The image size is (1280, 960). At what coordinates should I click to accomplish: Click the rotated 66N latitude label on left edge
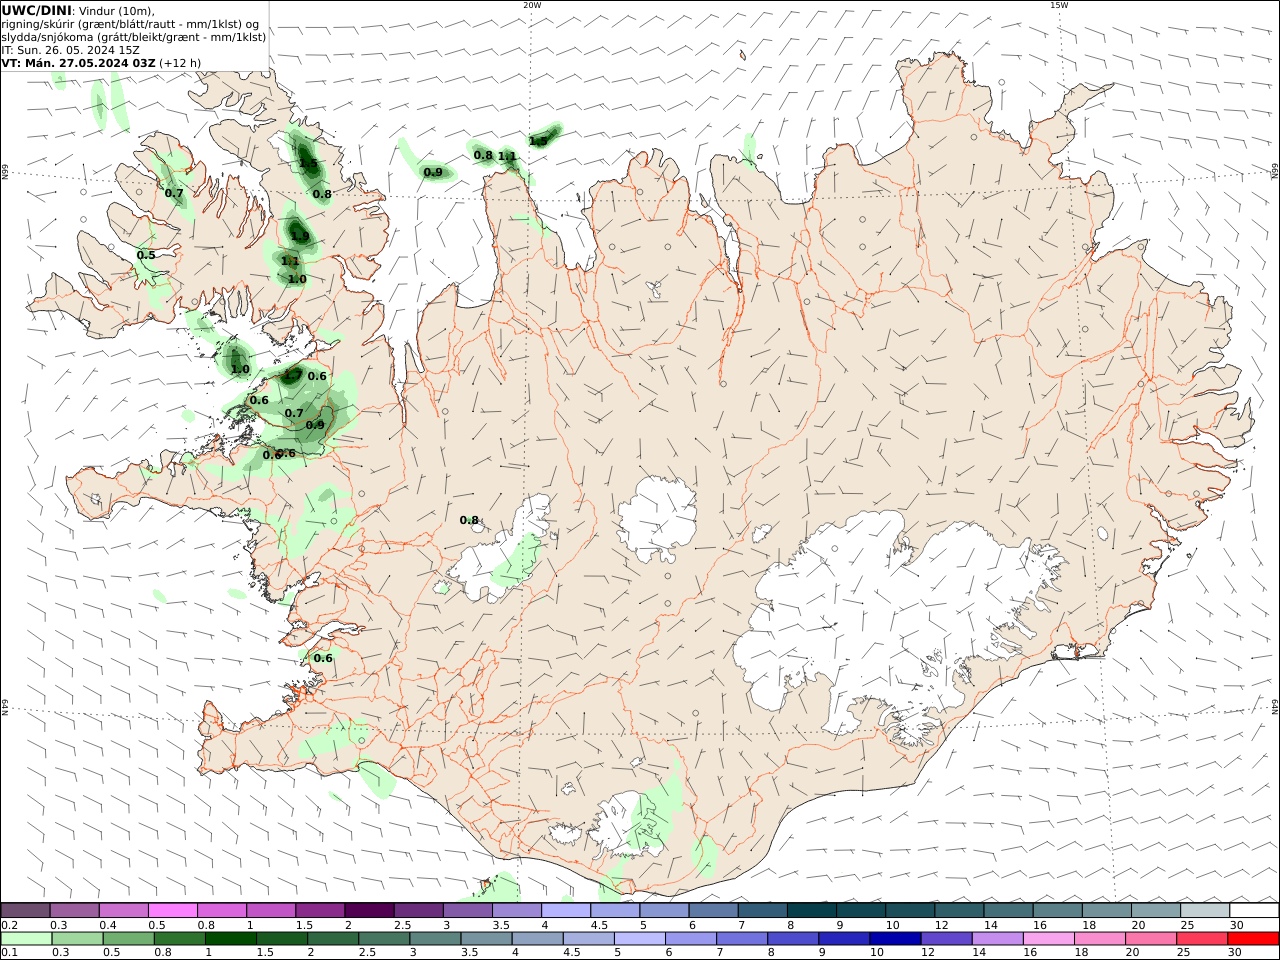coord(5,173)
